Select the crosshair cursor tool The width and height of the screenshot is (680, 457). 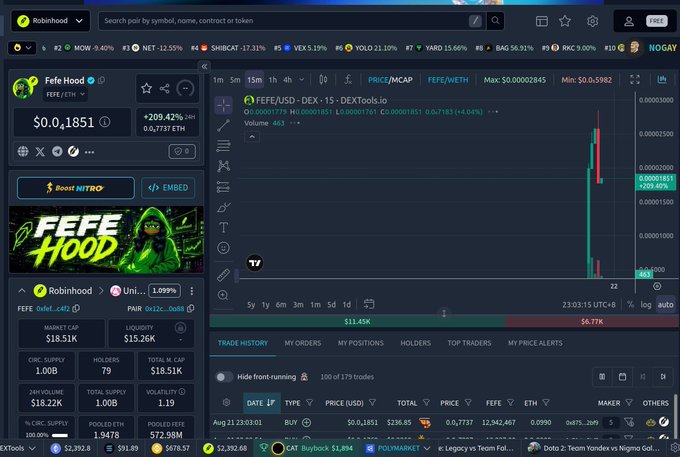click(x=223, y=105)
